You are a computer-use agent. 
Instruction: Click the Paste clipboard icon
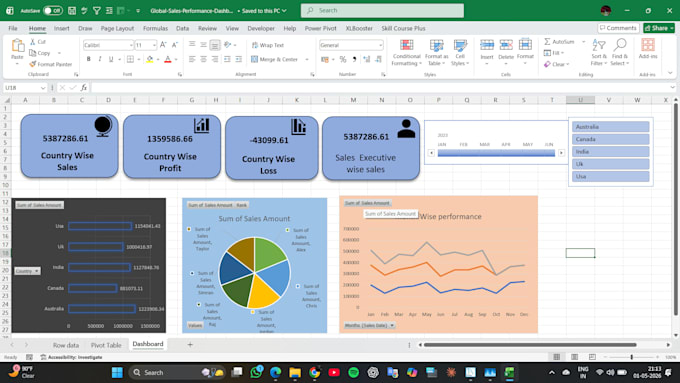[17, 46]
